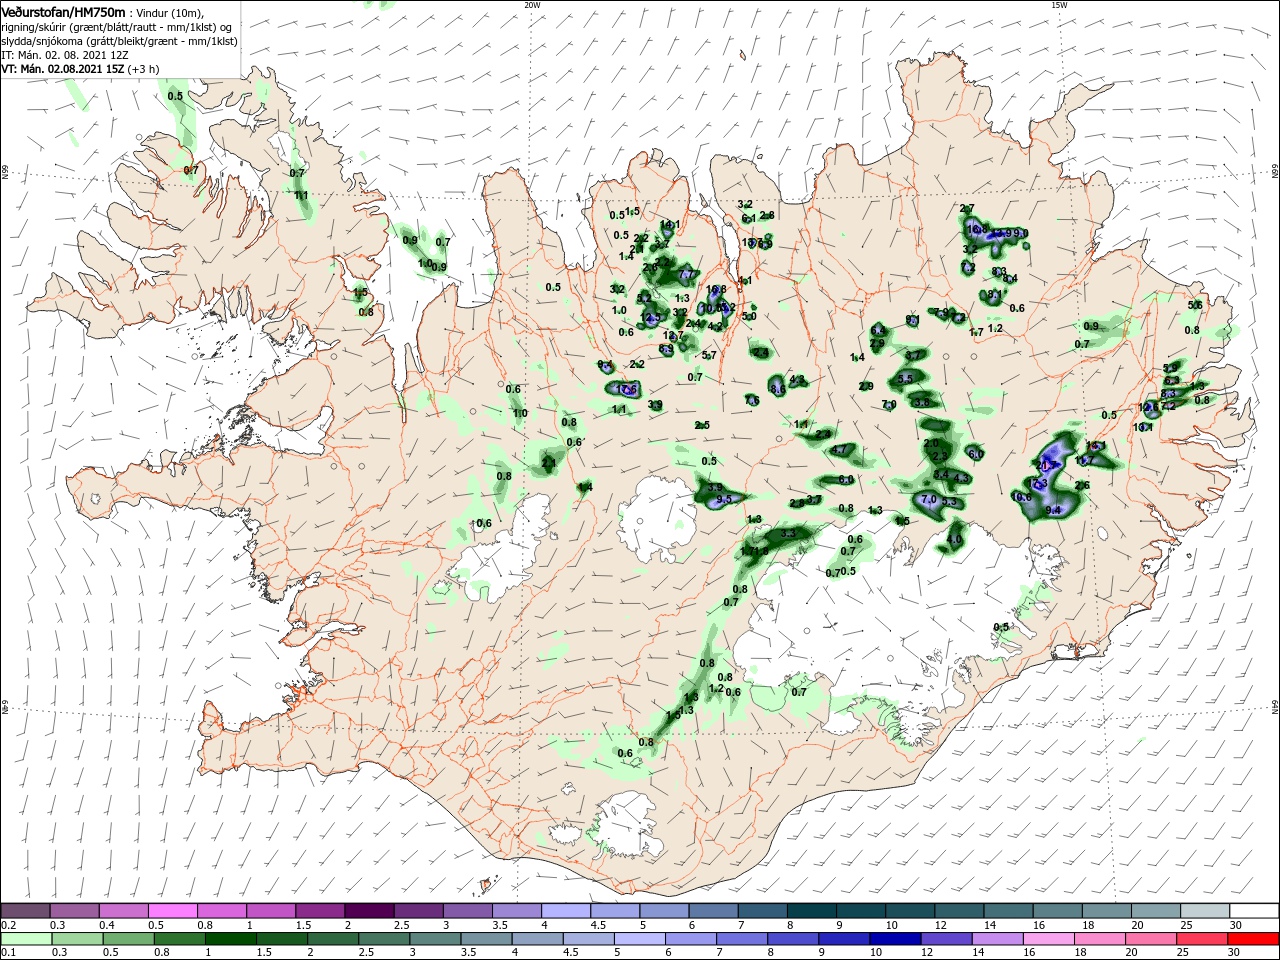Click the slydda/snjókoma legend description line
Image resolution: width=1280 pixels, height=960 pixels.
click(x=119, y=41)
